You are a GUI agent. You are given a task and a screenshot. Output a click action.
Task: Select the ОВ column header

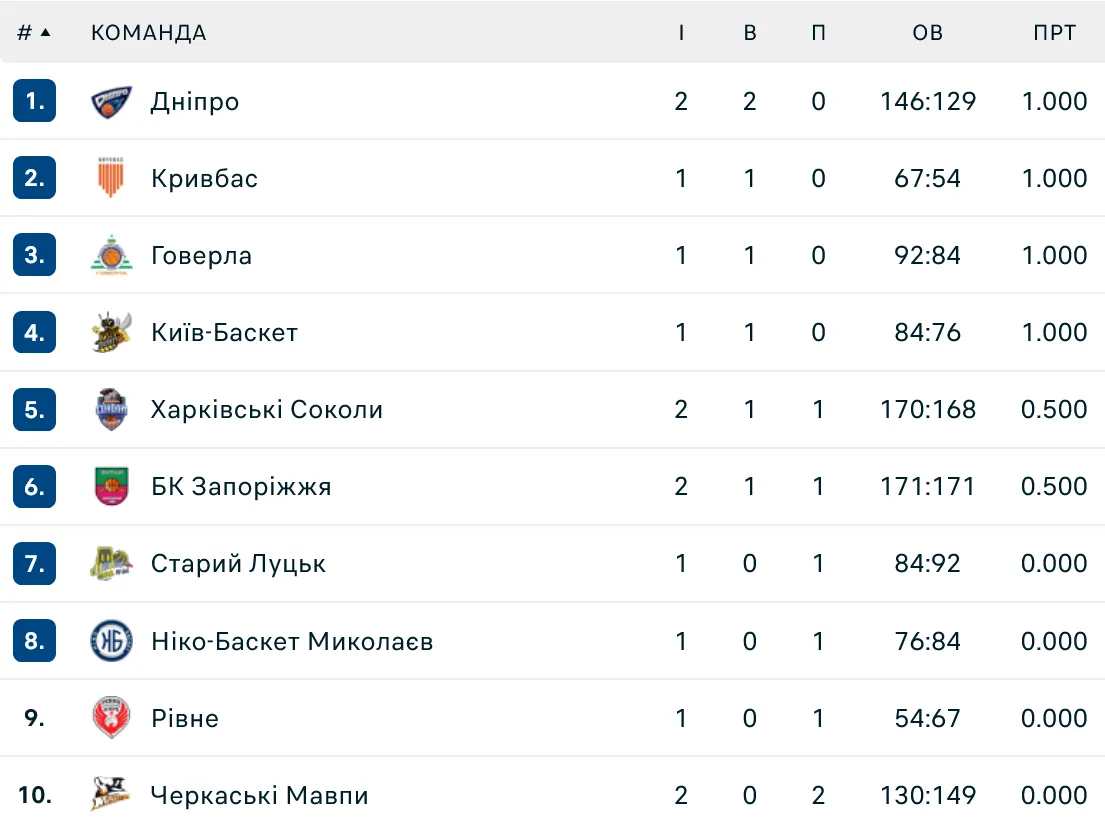point(927,32)
